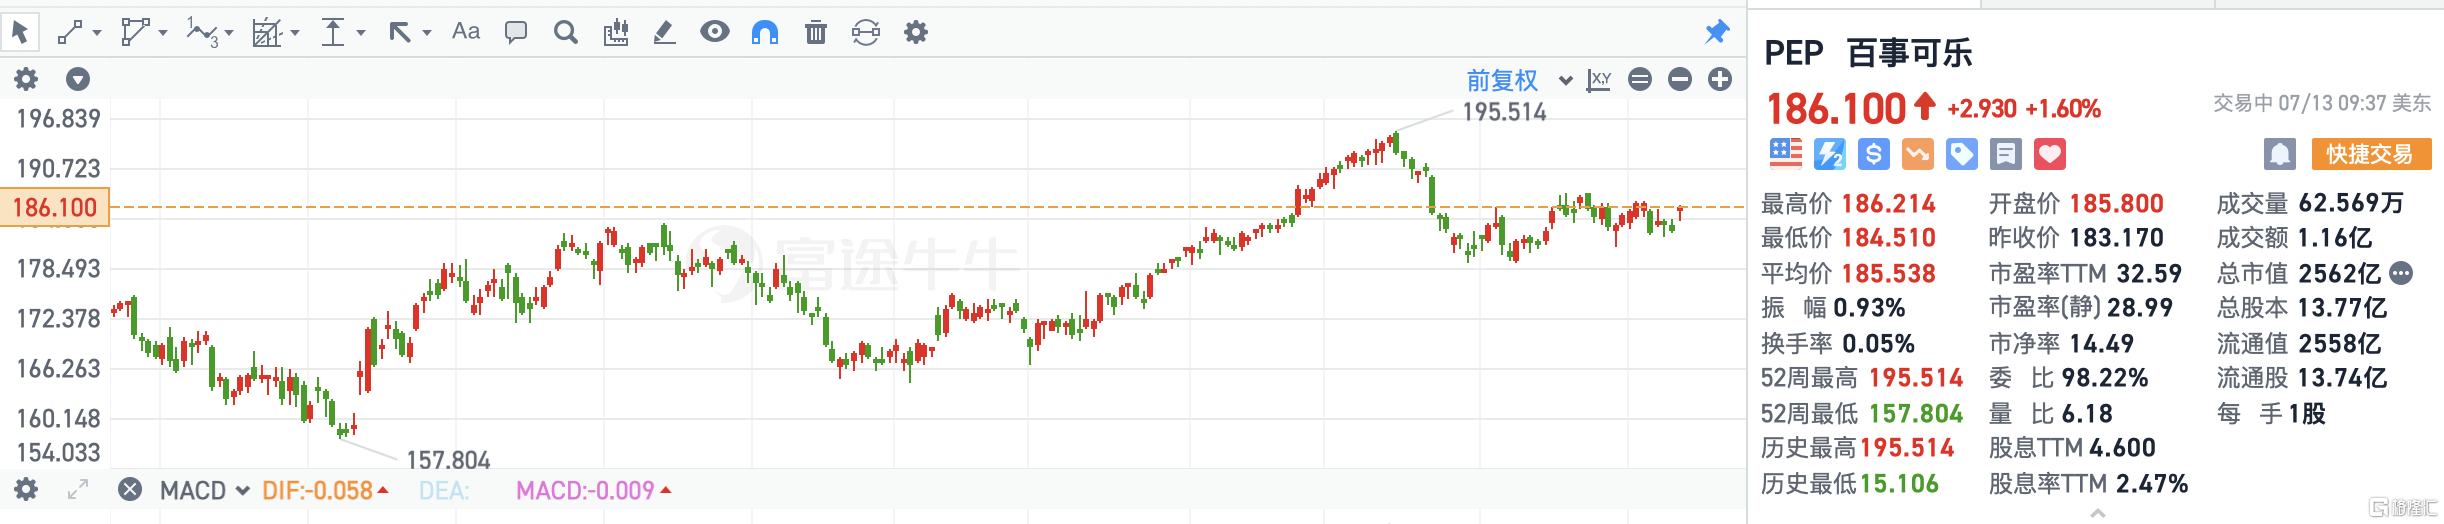2444x524 pixels.
Task: Click the X,Y coordinate axis icon
Action: click(x=1600, y=80)
